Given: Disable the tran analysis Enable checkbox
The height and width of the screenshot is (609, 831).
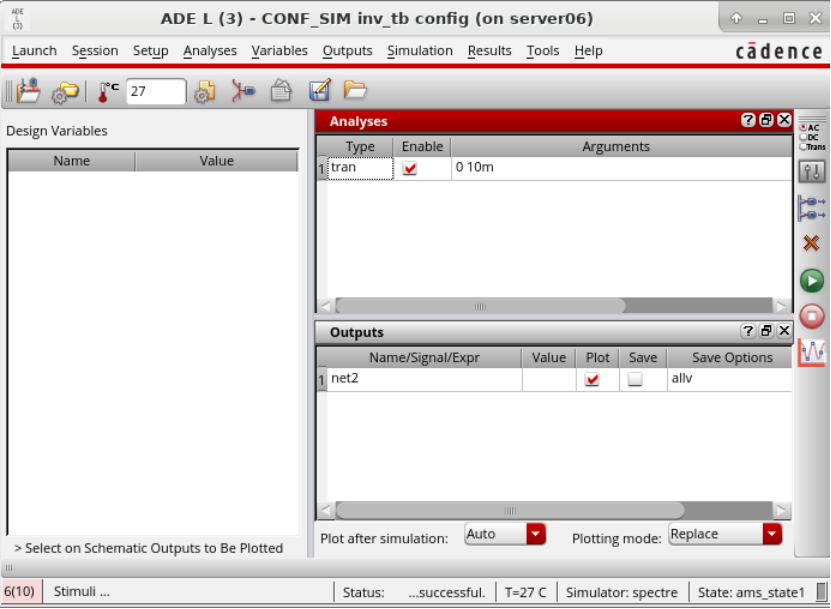Looking at the screenshot, I should tap(410, 169).
